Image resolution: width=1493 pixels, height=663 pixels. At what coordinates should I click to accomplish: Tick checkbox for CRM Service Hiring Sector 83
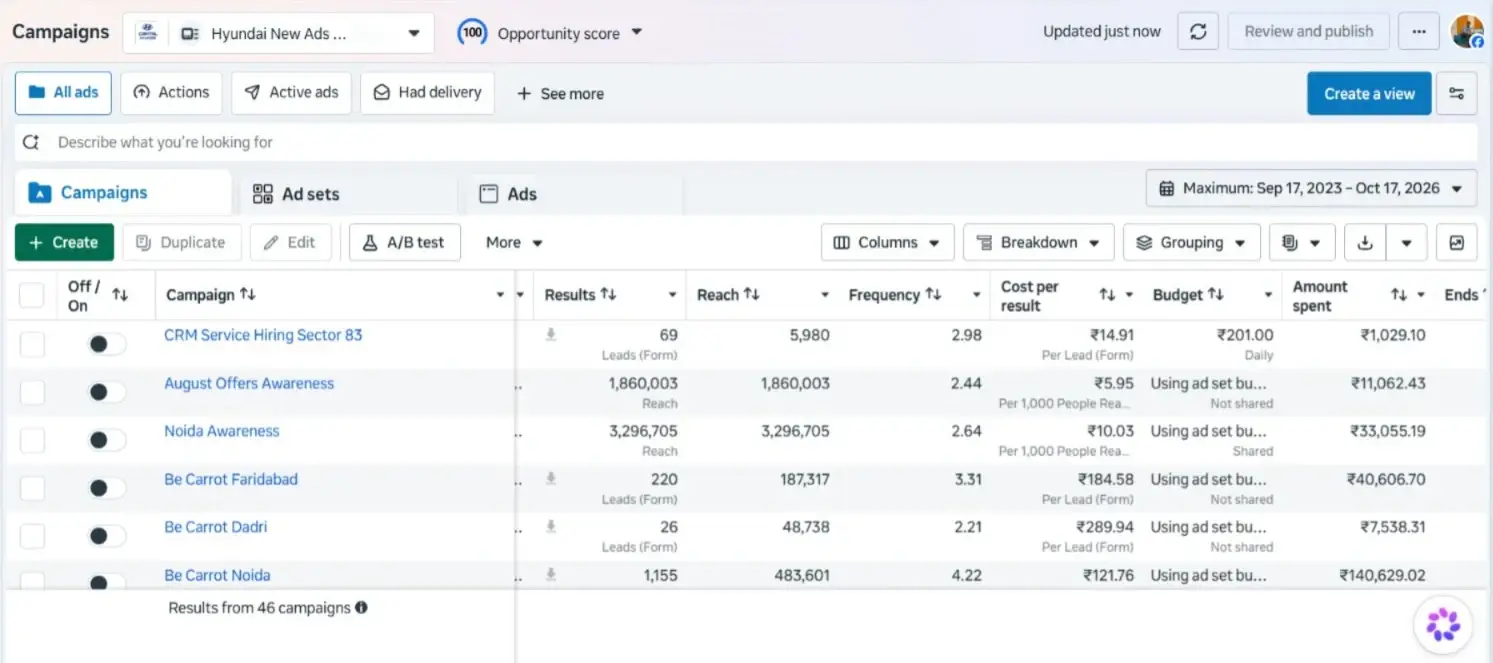(32, 344)
